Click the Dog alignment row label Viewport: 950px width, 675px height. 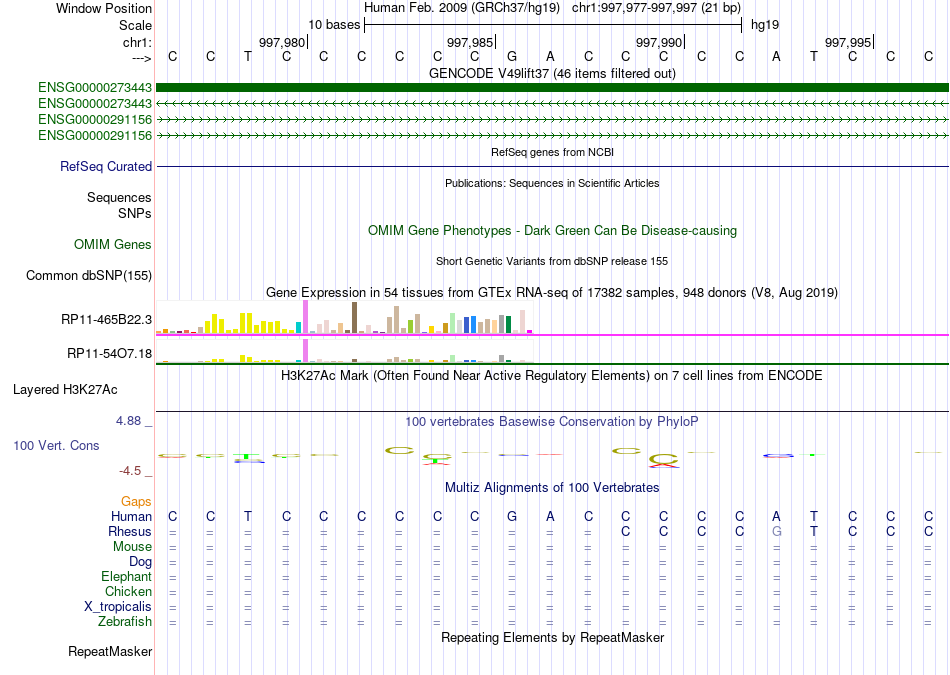[140, 562]
